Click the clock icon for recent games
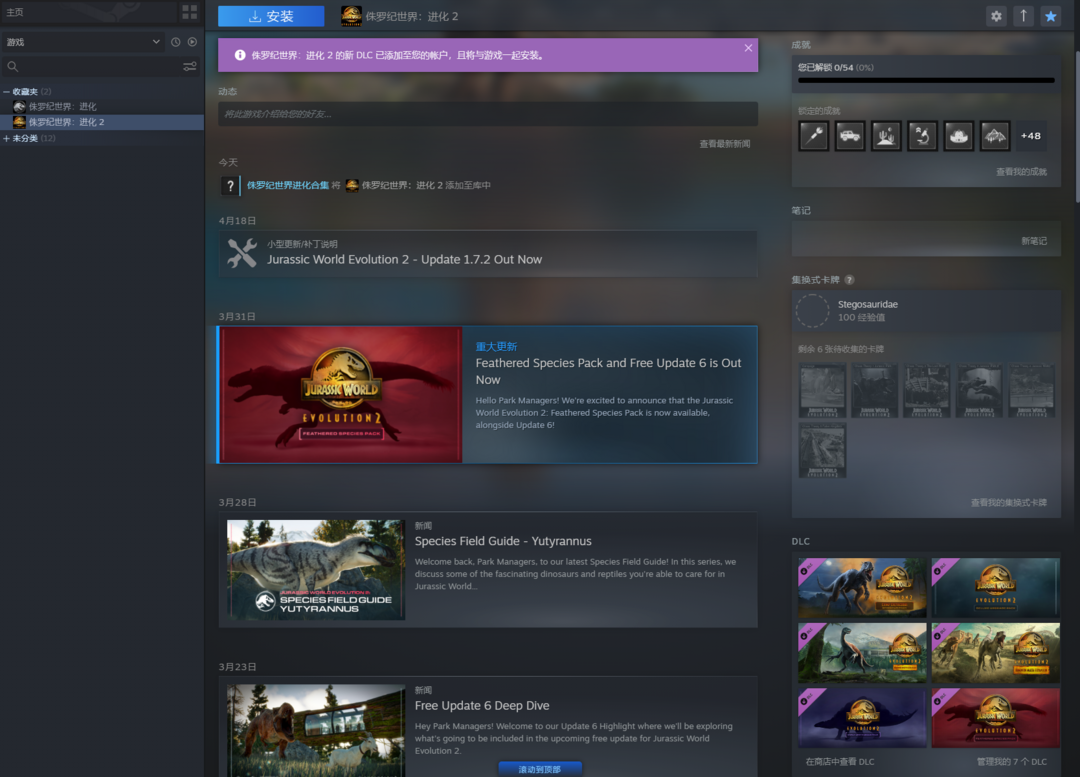Image resolution: width=1080 pixels, height=777 pixels. [x=176, y=42]
